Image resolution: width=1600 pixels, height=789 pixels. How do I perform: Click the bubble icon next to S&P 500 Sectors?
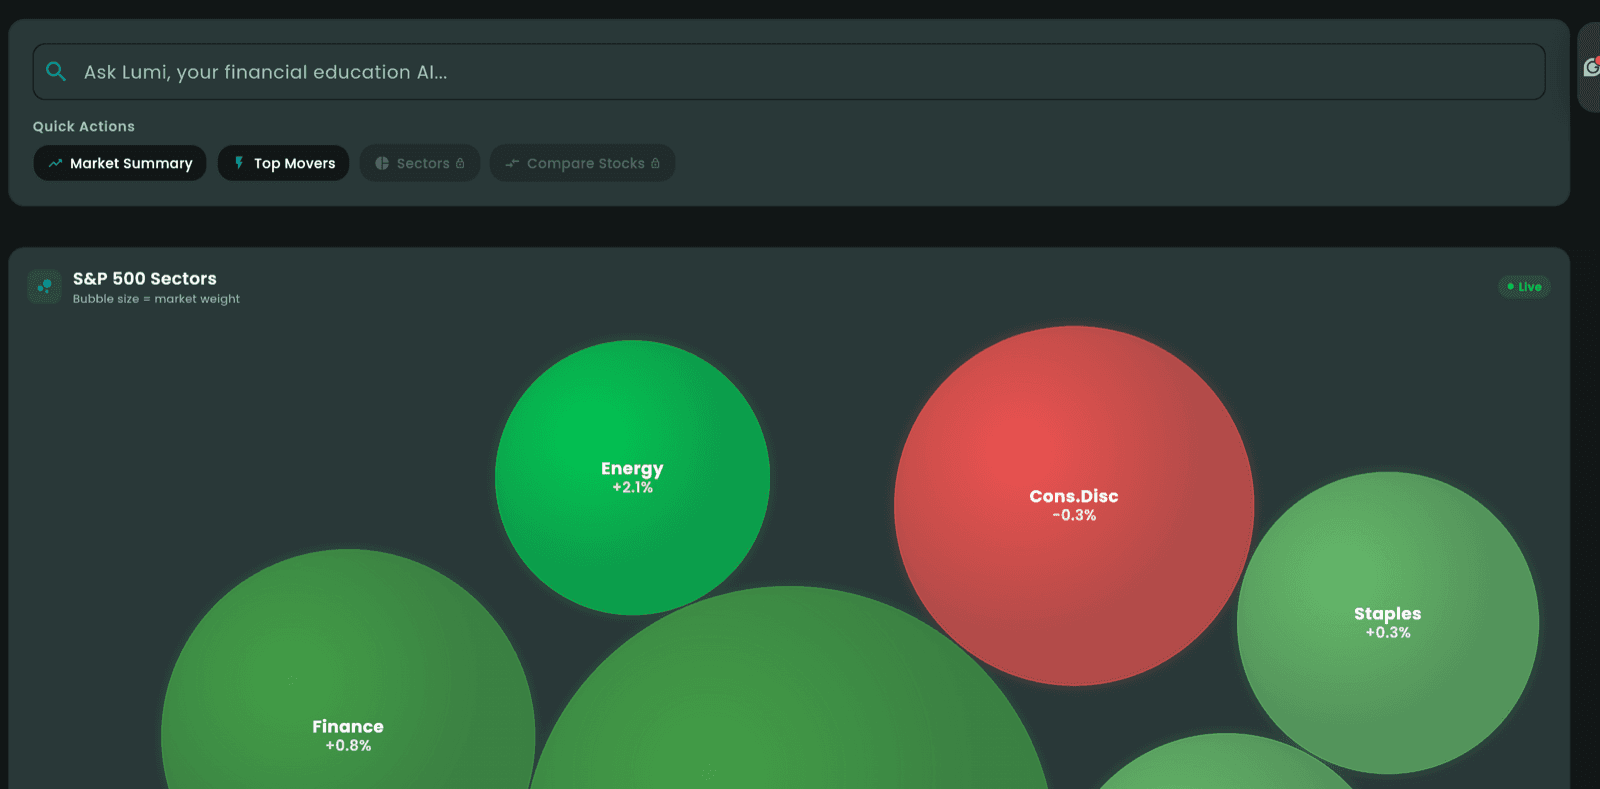[x=44, y=287]
